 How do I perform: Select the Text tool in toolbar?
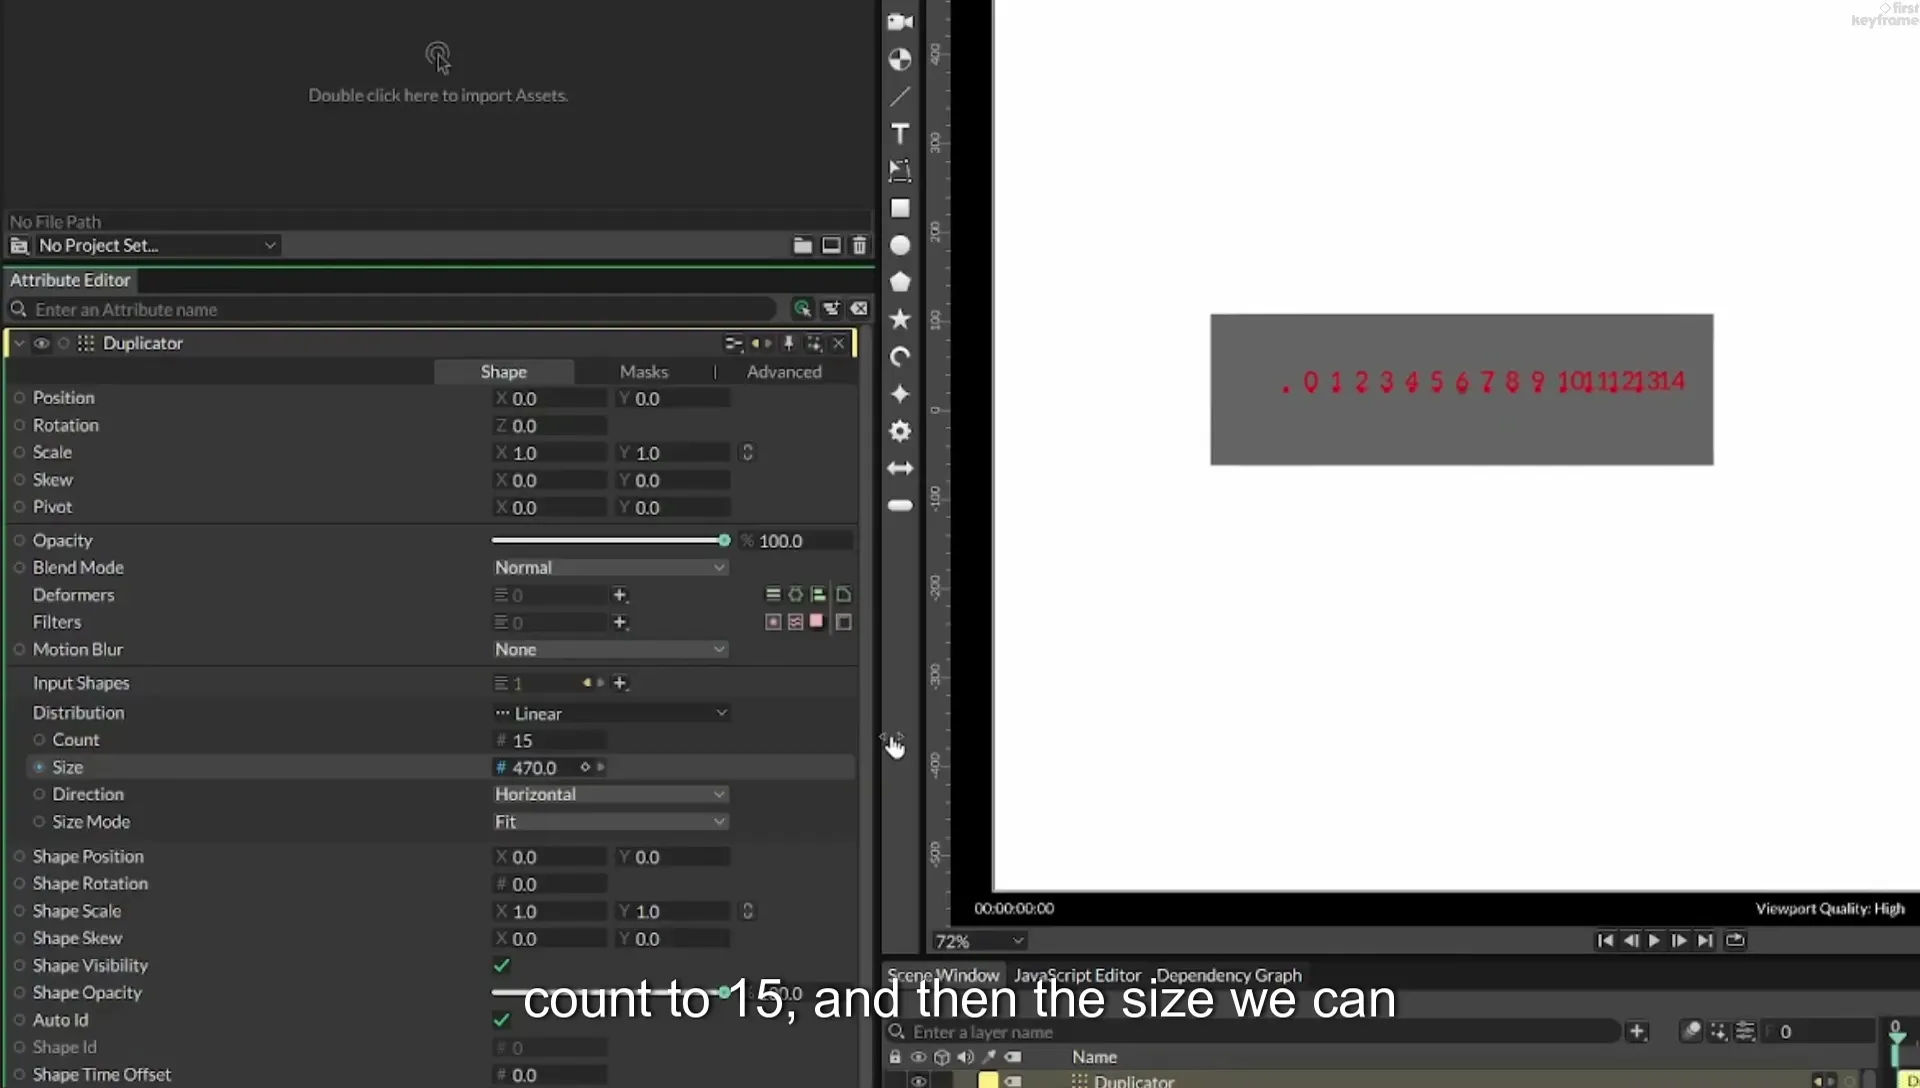pyautogui.click(x=900, y=133)
